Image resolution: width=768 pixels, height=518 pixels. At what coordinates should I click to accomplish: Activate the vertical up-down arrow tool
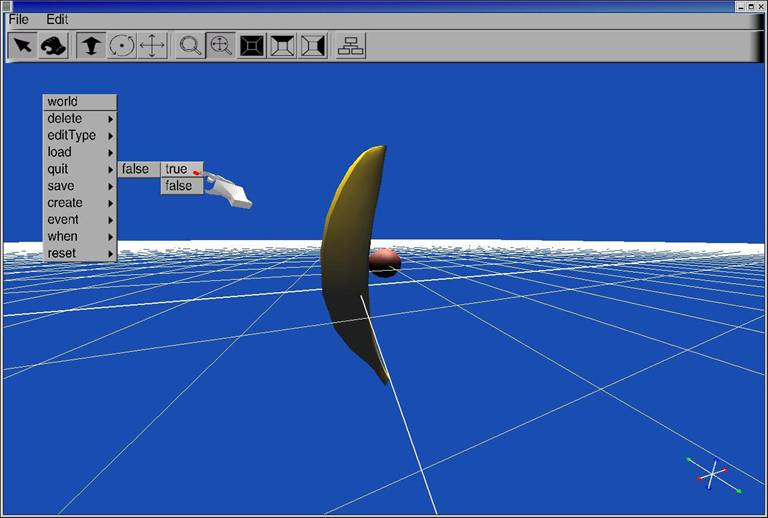[91, 46]
